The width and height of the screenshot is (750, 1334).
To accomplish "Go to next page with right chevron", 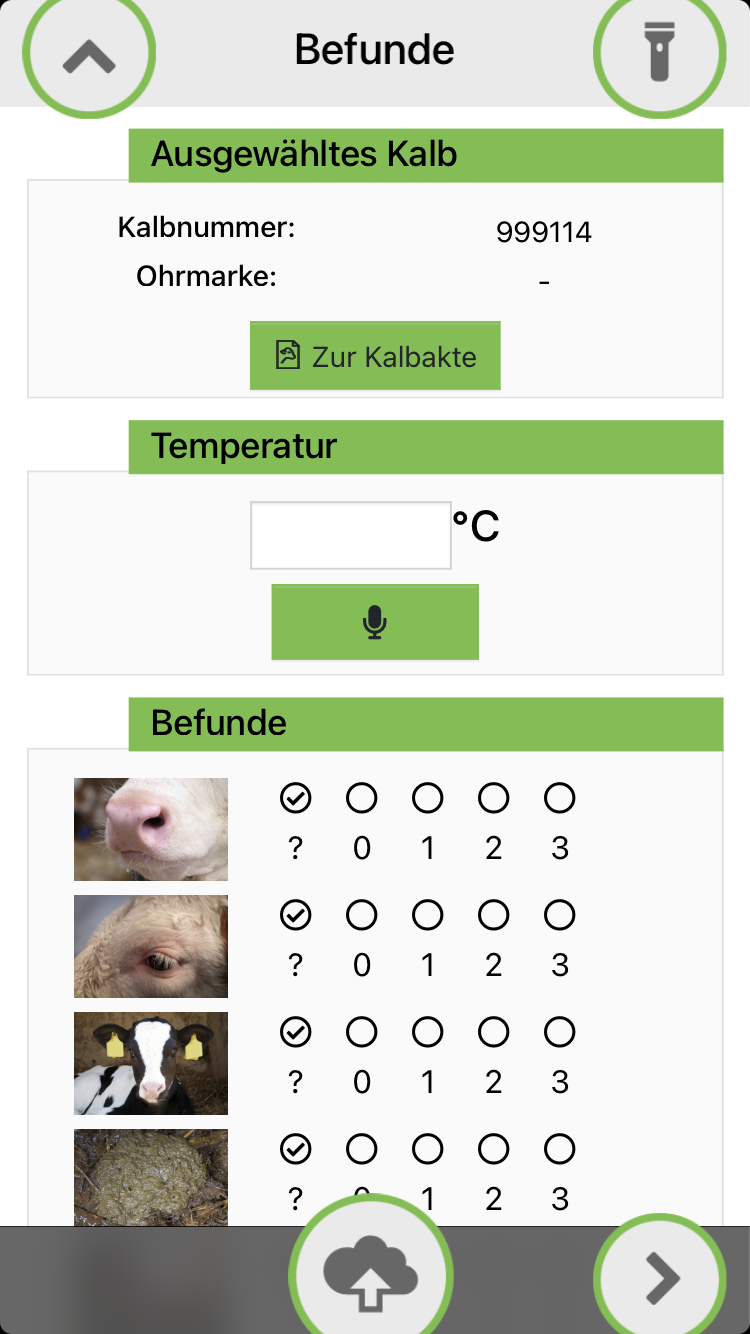I will click(x=660, y=1278).
